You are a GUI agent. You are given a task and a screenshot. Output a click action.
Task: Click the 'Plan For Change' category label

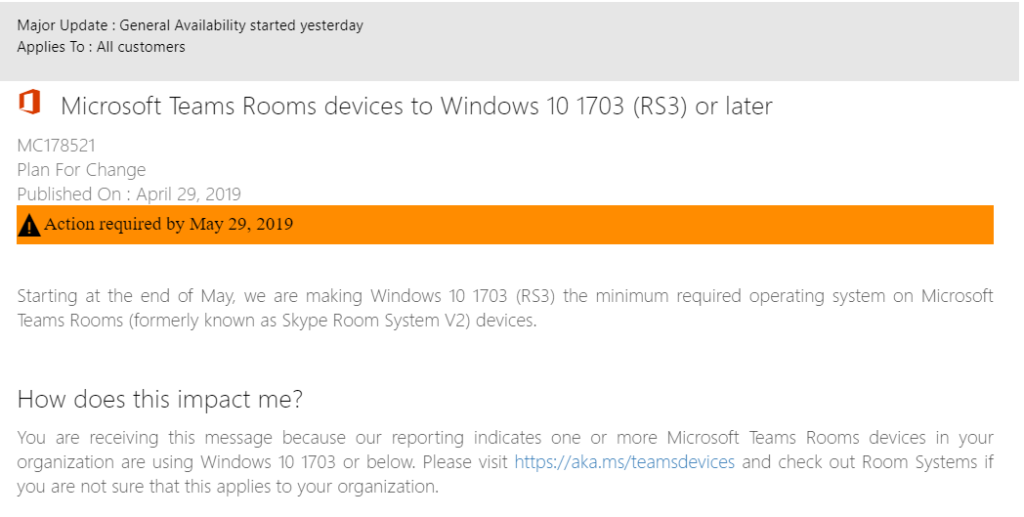[82, 170]
